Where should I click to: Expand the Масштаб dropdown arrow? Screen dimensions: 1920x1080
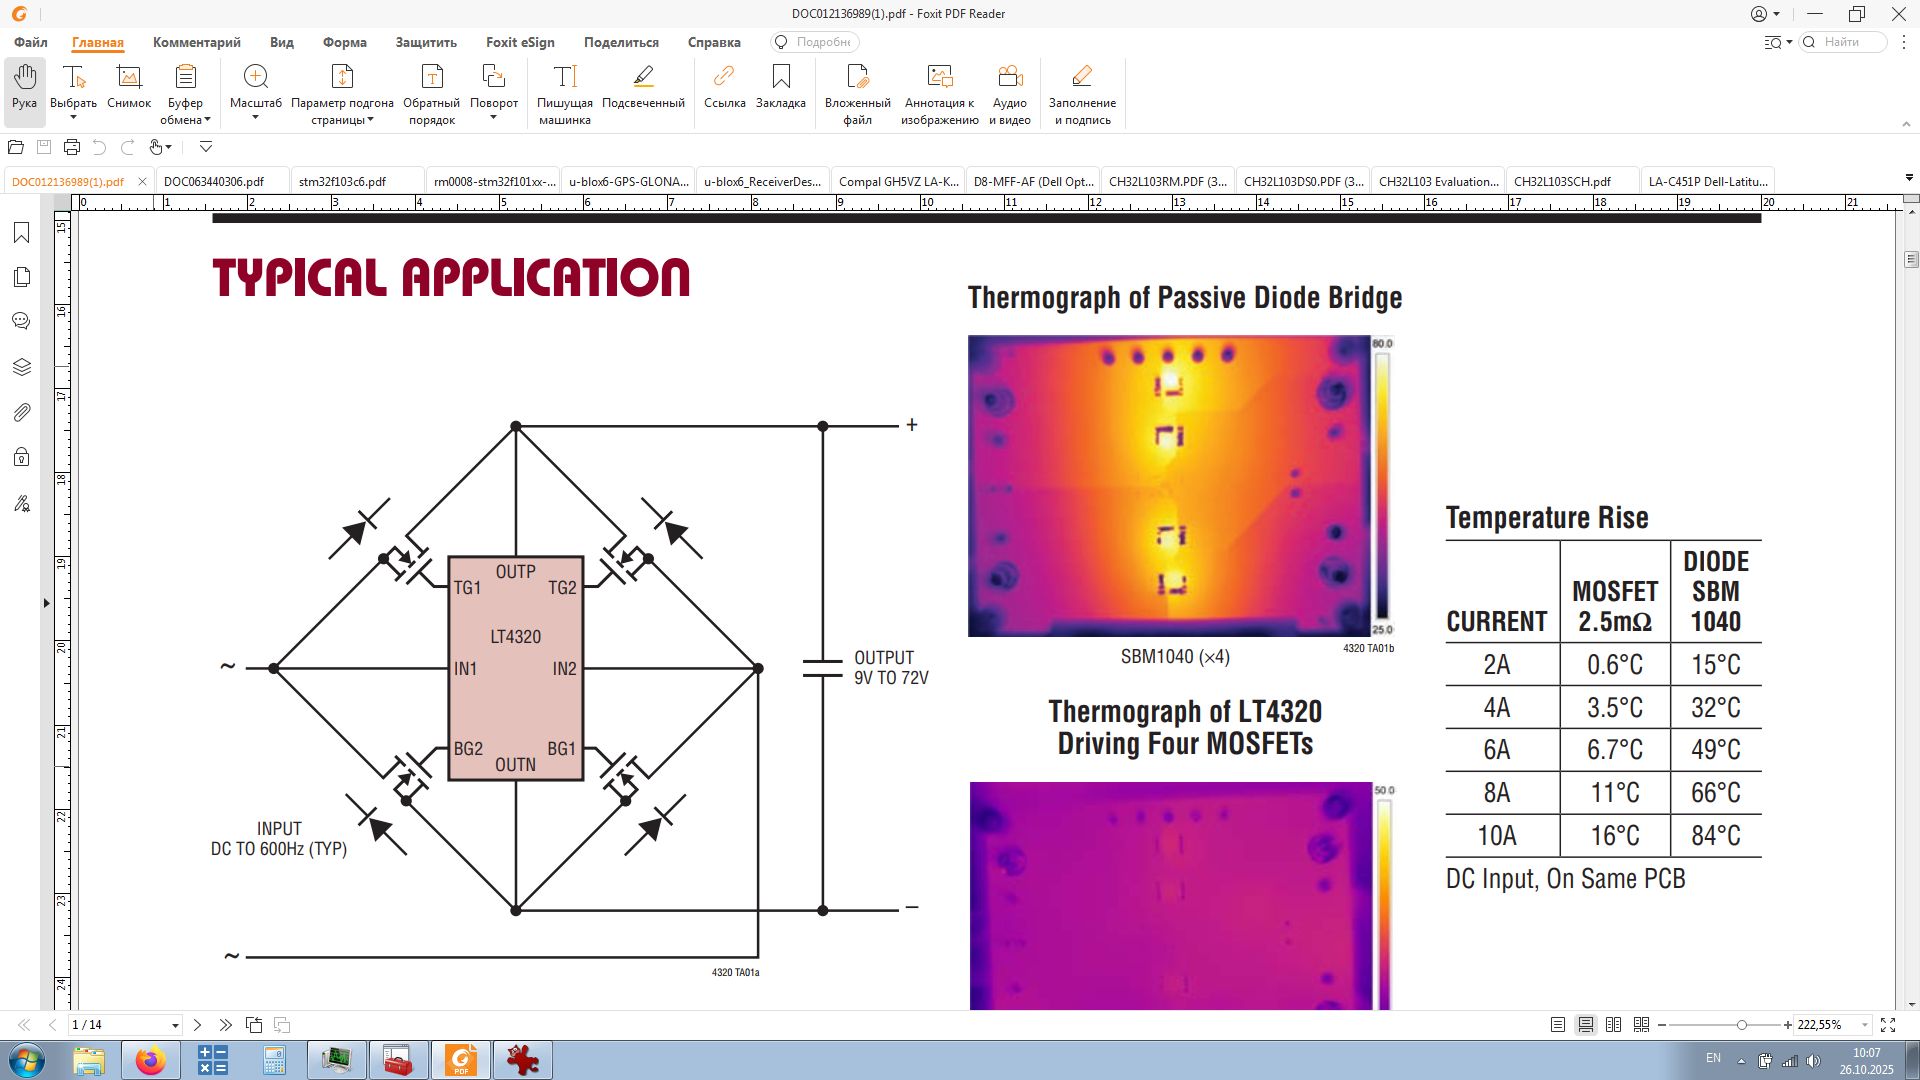pos(256,118)
